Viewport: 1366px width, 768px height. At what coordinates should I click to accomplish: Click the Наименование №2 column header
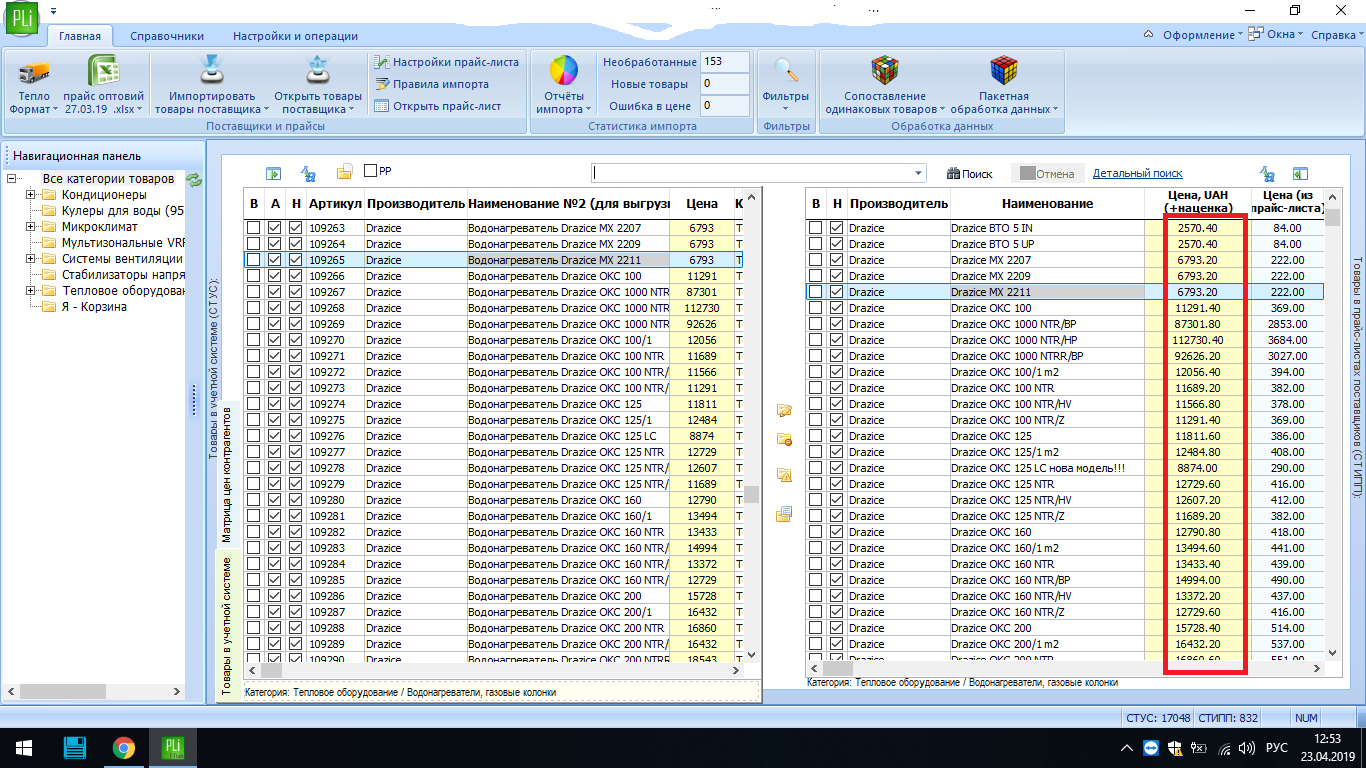(568, 203)
